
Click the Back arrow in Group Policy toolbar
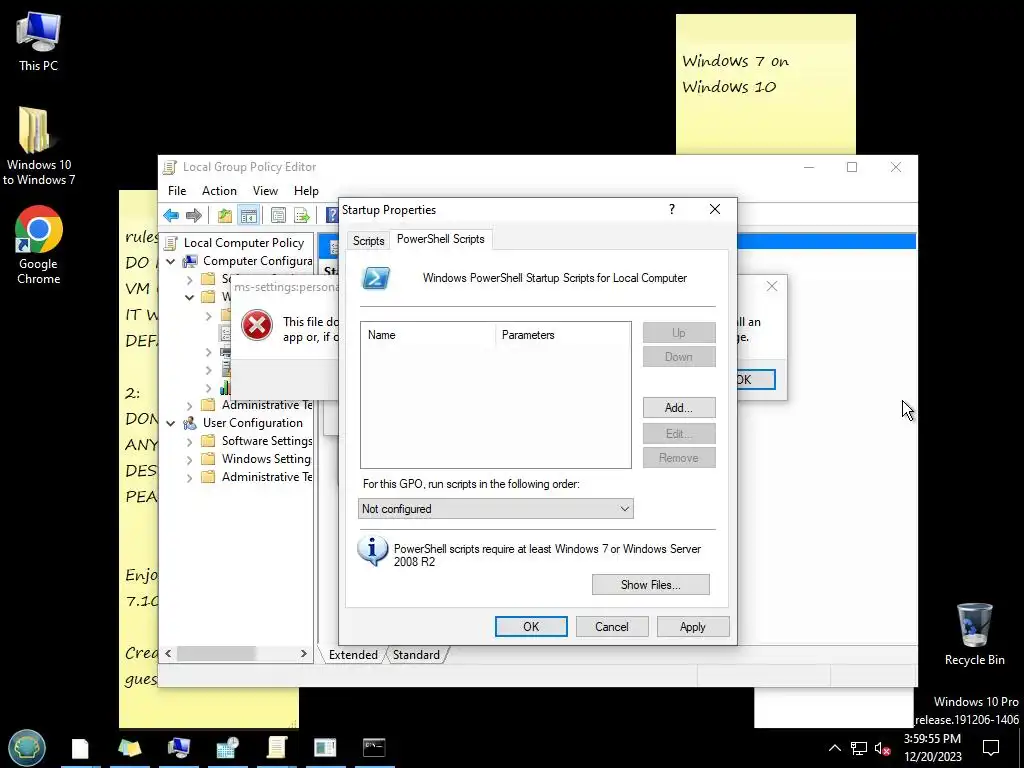point(171,216)
